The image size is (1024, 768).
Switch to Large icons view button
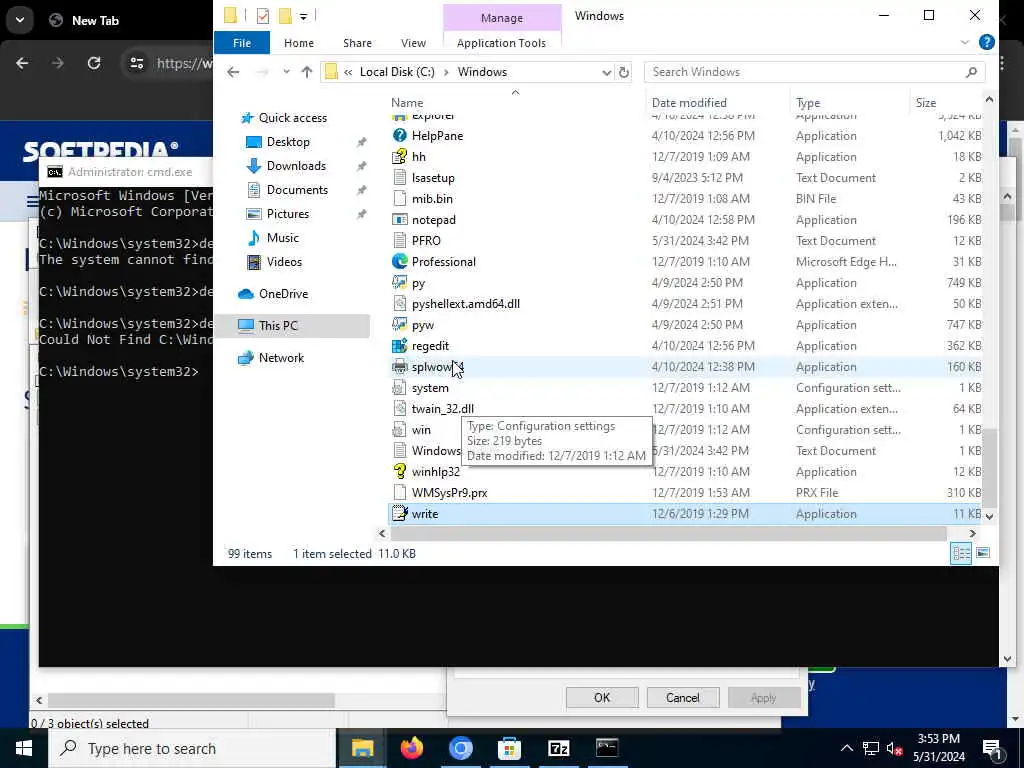[x=983, y=554]
